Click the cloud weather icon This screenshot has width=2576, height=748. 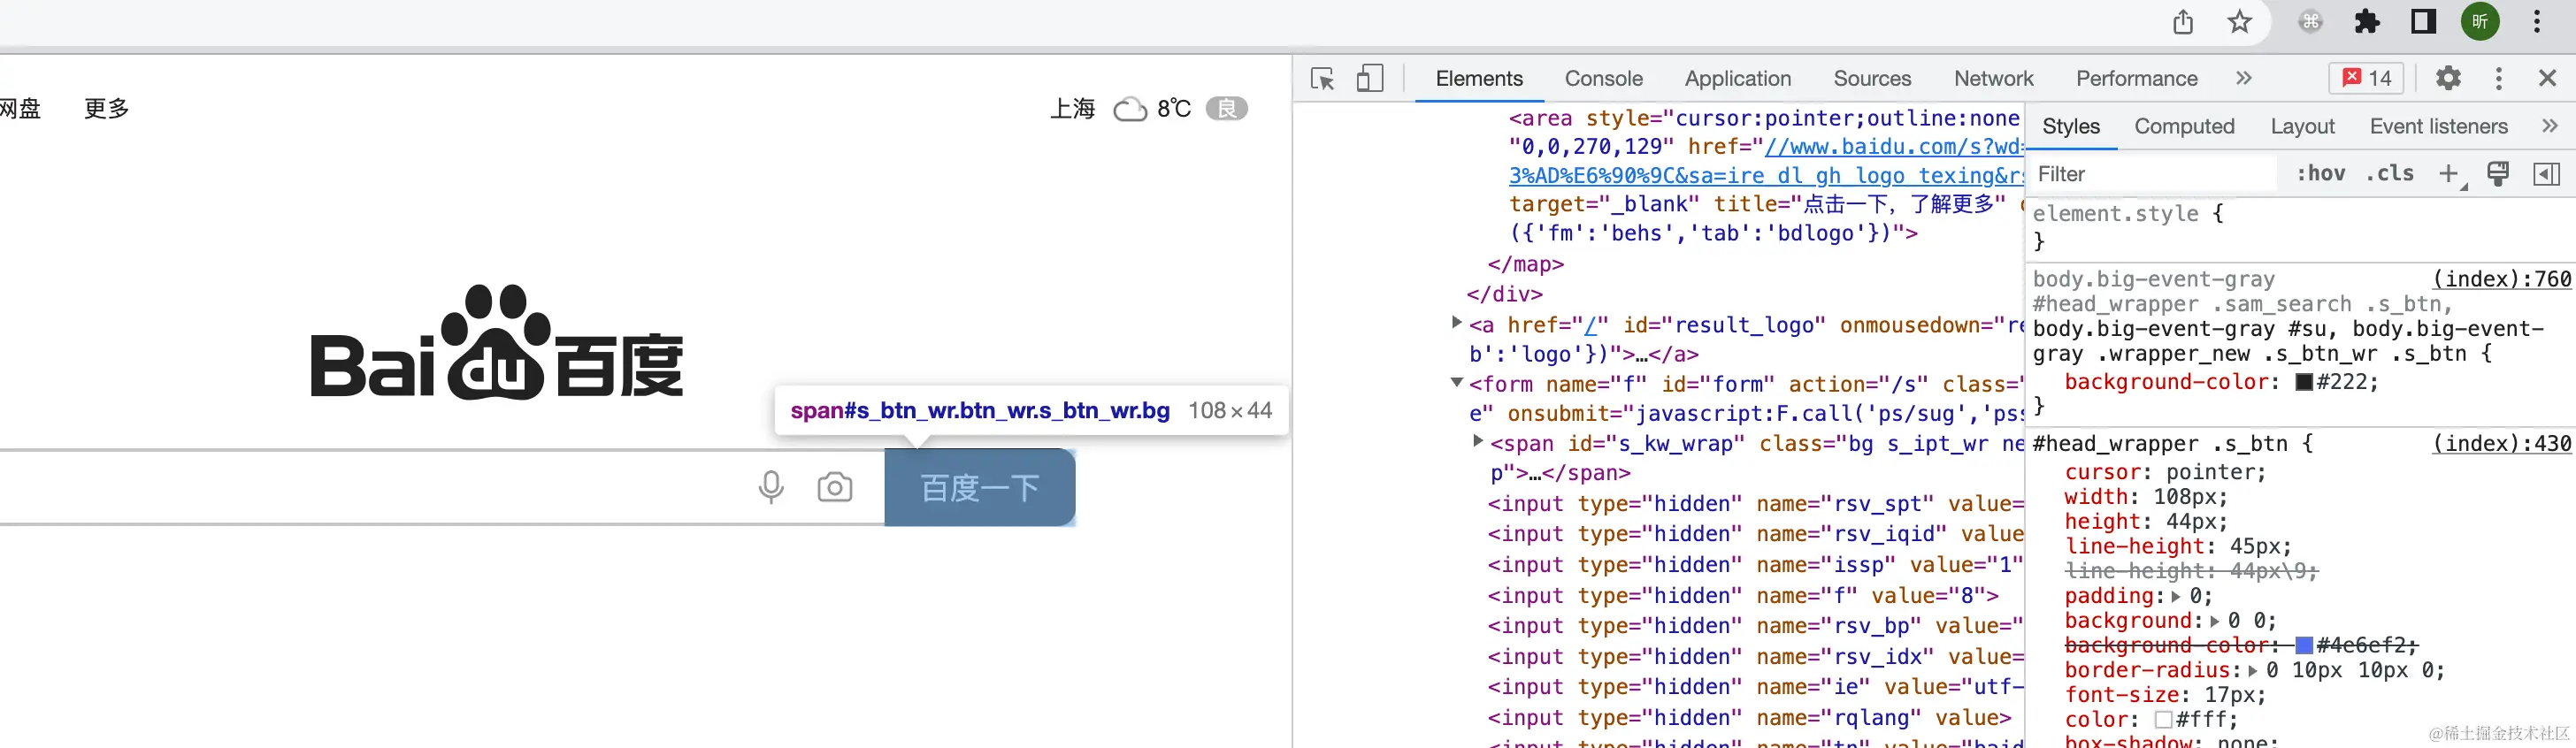pos(1130,108)
